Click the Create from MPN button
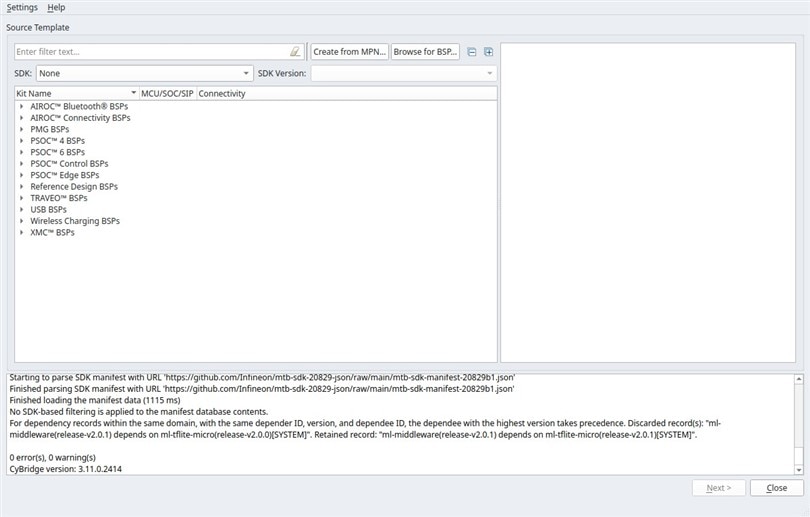 coord(349,52)
